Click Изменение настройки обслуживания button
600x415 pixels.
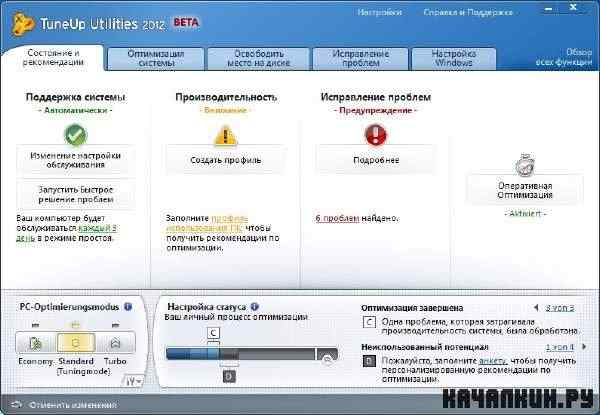tap(75, 160)
